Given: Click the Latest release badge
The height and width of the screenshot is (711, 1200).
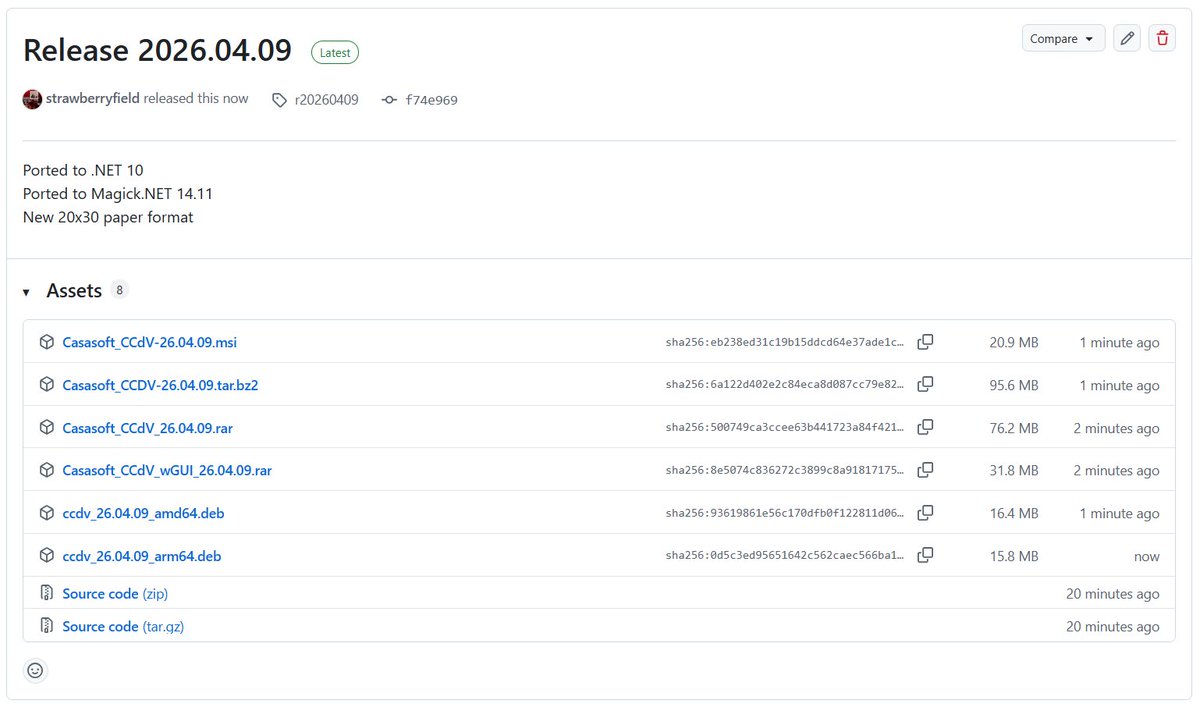Looking at the screenshot, I should coord(335,53).
